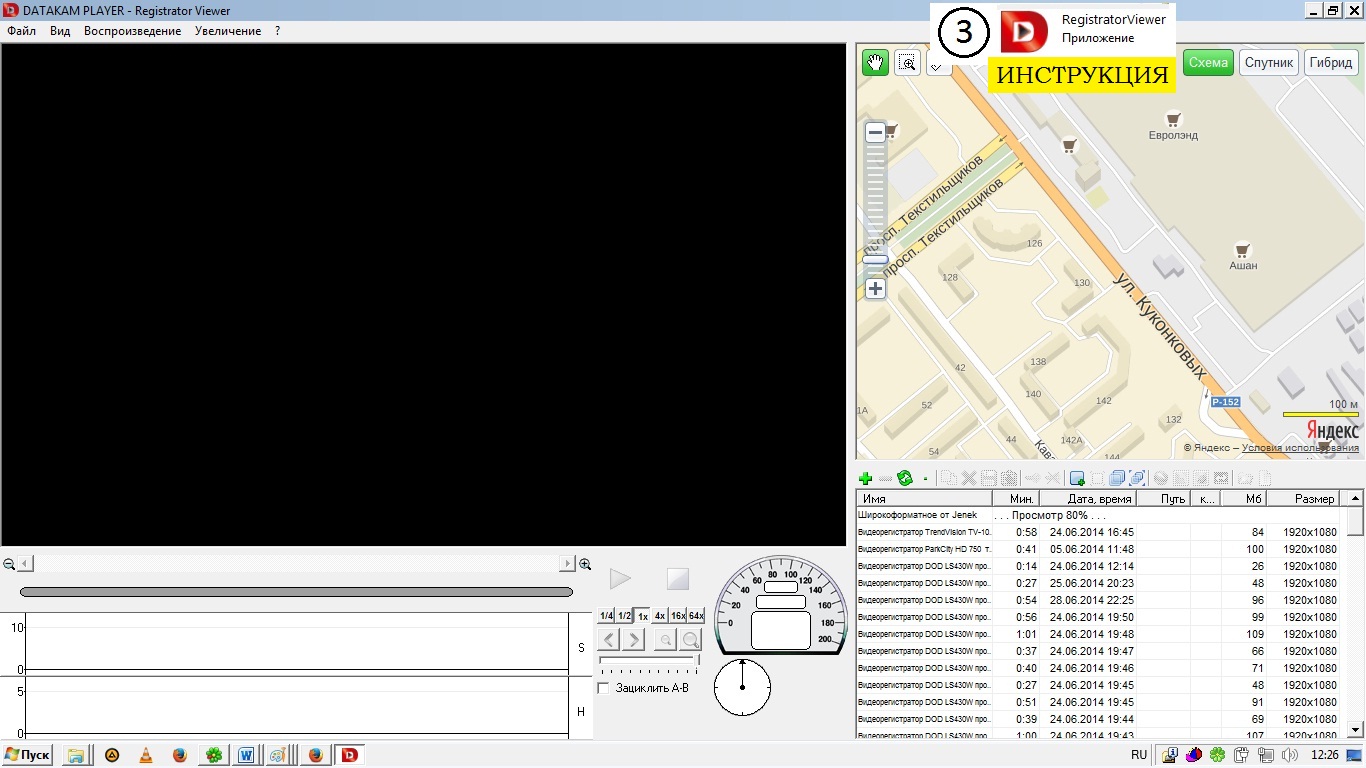Select the hand pan tool on map
Screen dimensions: 1366x768
click(875, 63)
